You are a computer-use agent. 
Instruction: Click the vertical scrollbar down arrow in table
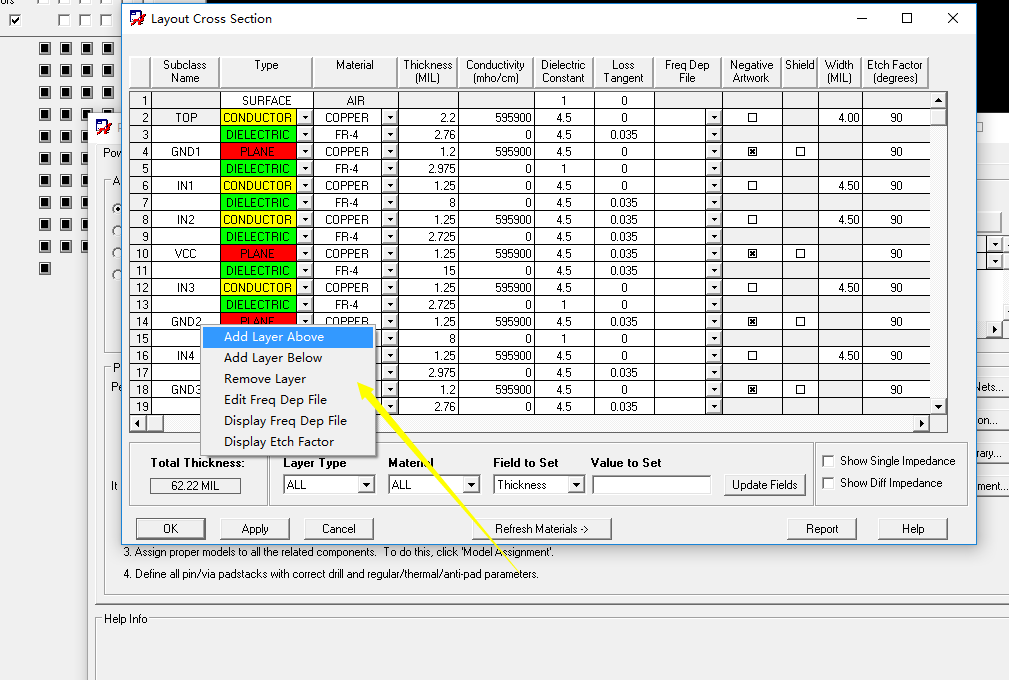pyautogui.click(x=938, y=406)
